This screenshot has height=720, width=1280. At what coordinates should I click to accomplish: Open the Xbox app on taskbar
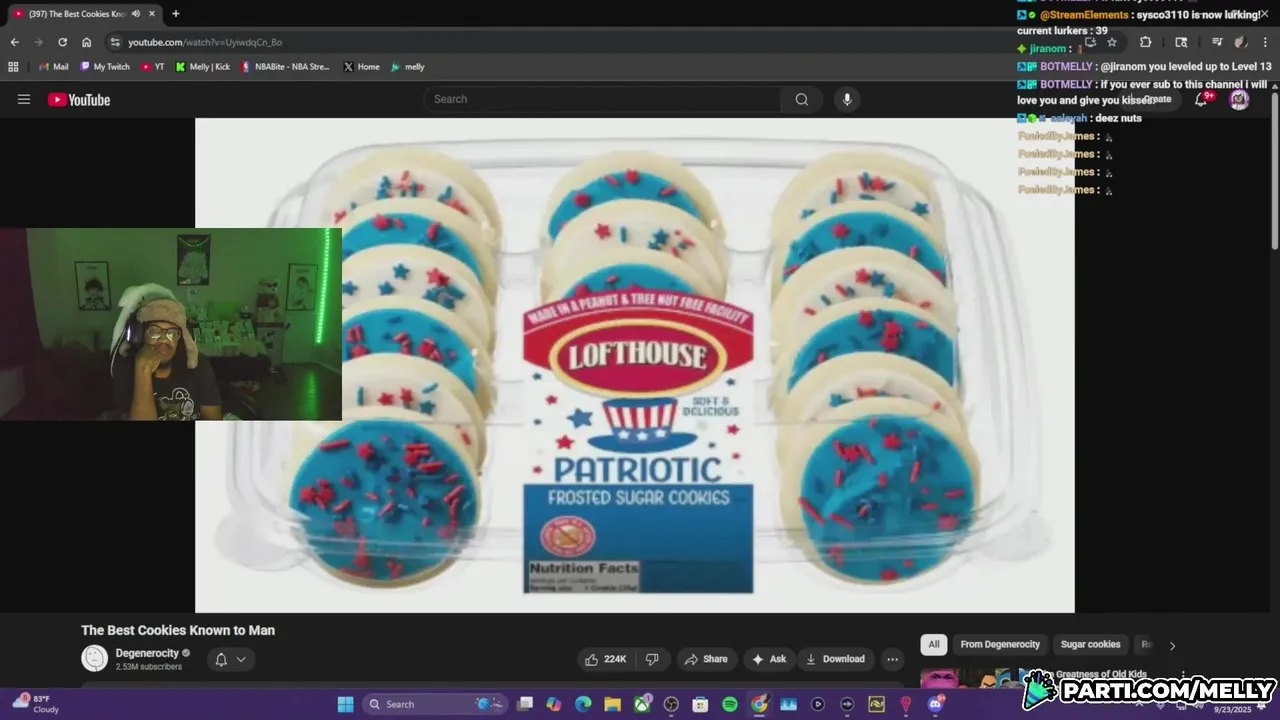(x=642, y=704)
